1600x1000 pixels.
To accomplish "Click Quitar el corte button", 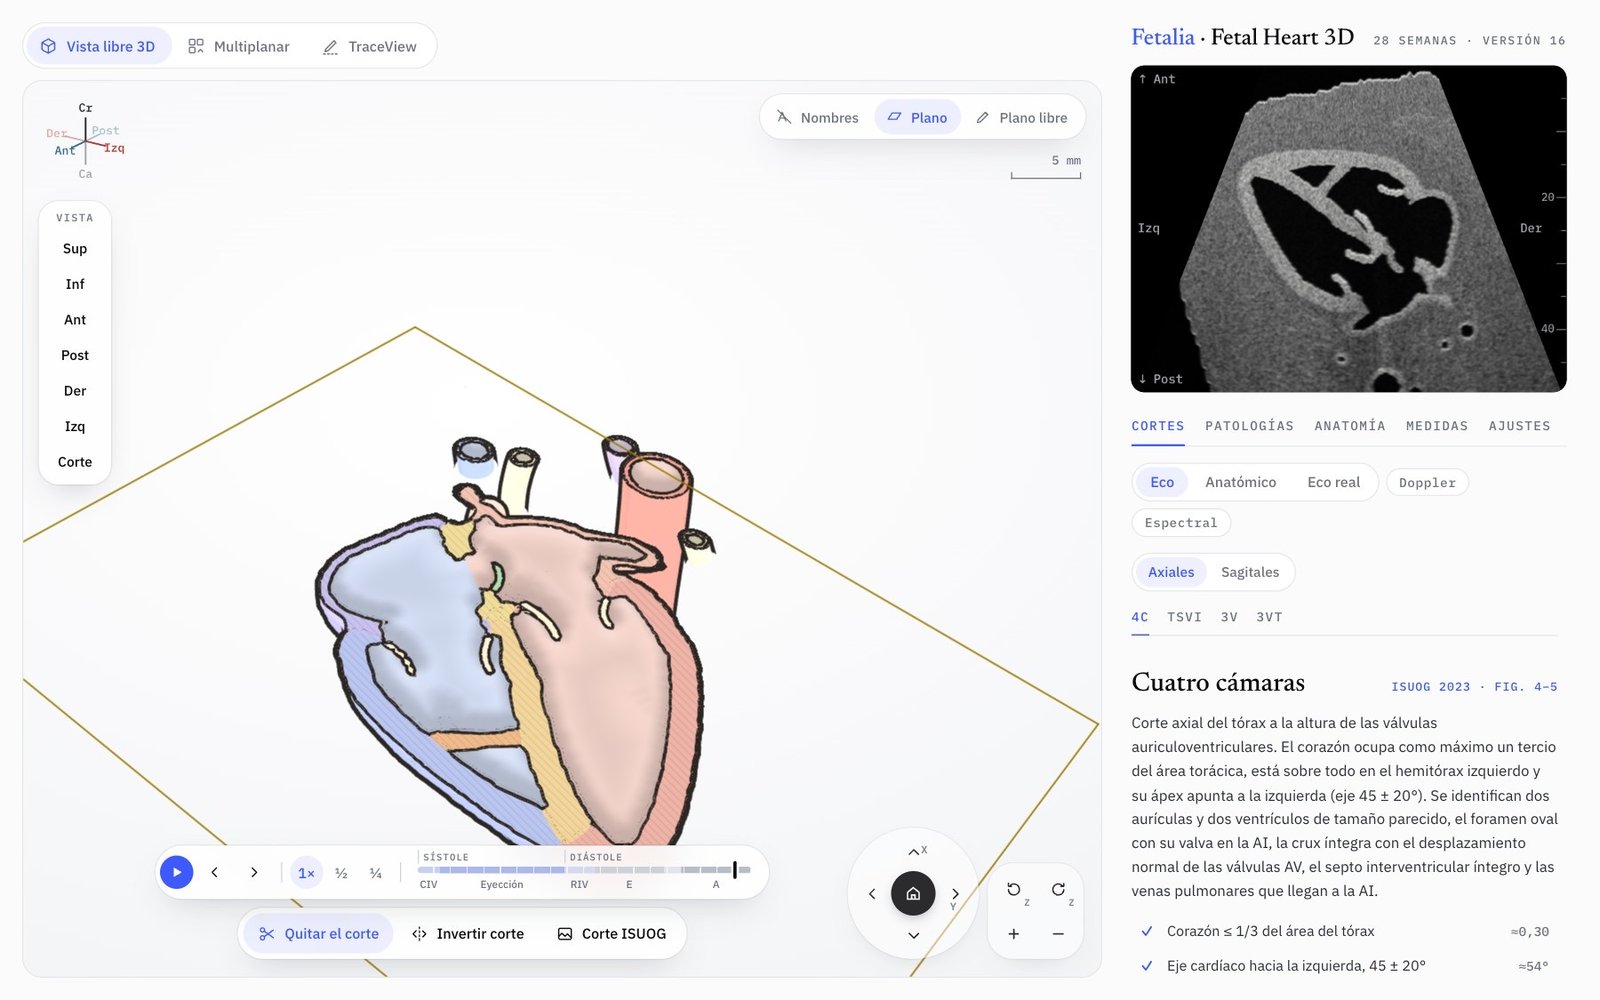I will coord(319,934).
